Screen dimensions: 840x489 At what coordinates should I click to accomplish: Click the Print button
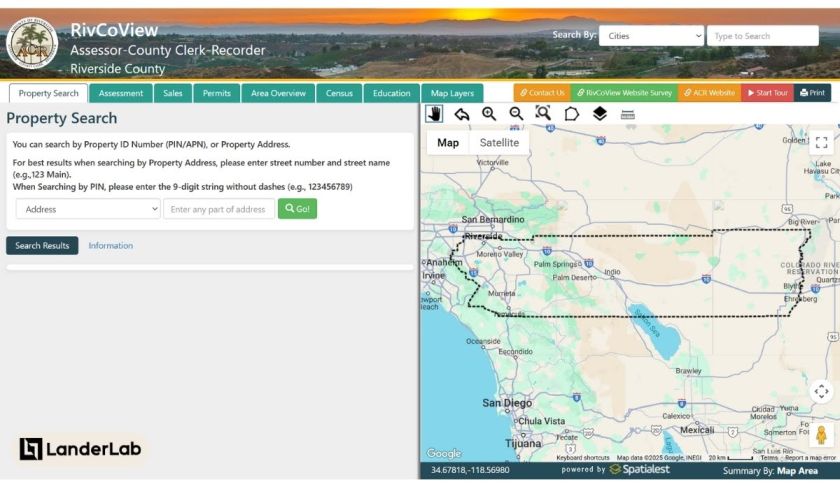coord(812,93)
